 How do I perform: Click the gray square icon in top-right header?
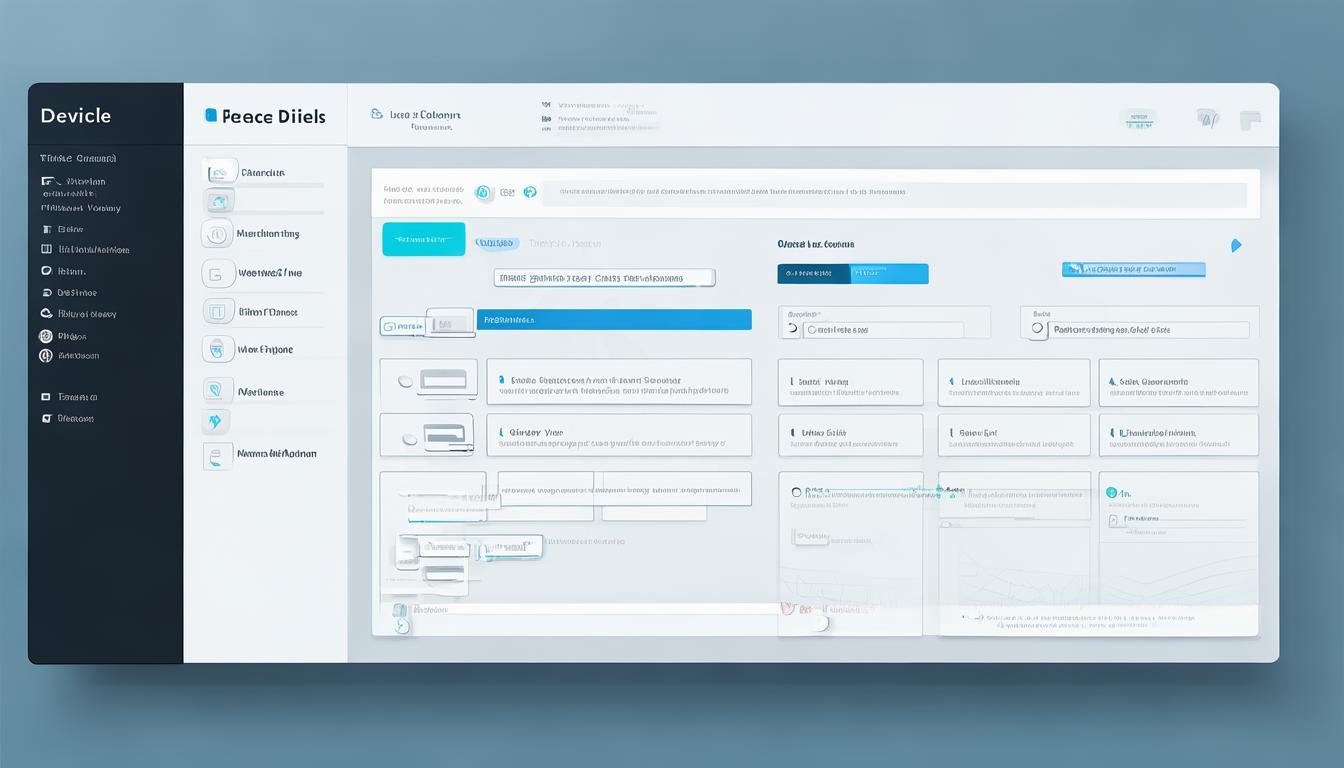[x=1250, y=120]
